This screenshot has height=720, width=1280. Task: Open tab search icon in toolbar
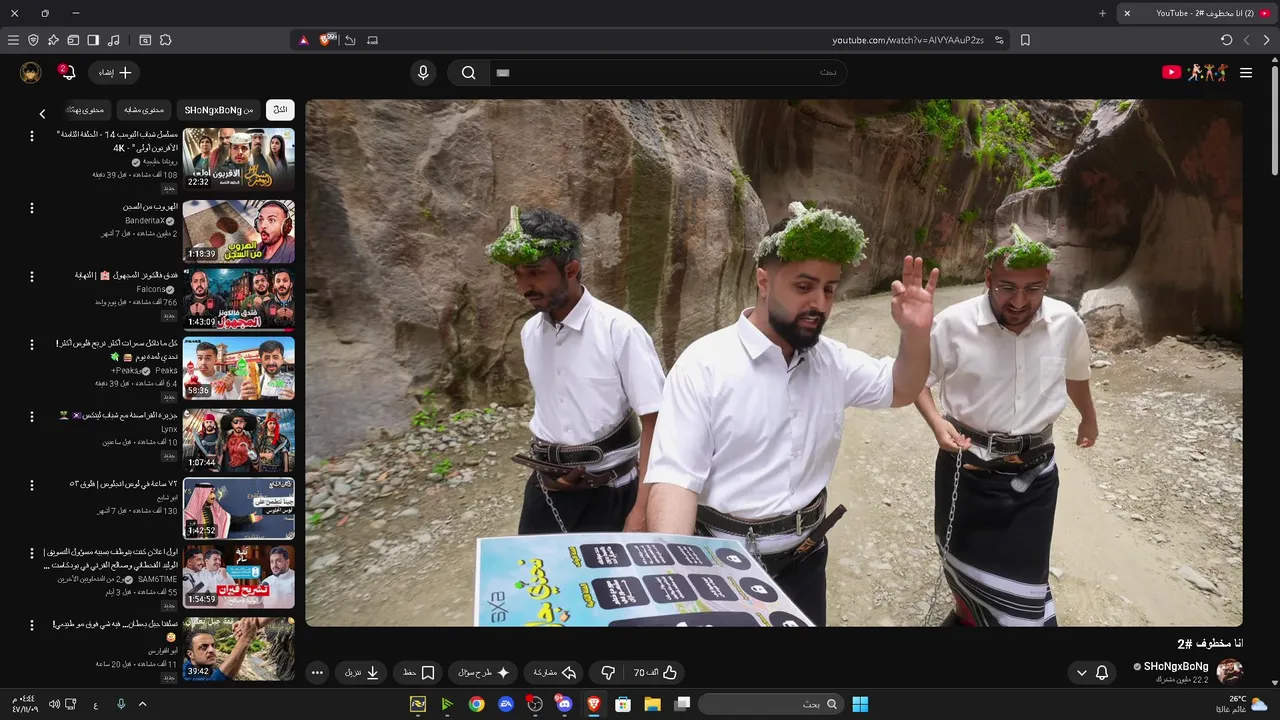point(145,40)
